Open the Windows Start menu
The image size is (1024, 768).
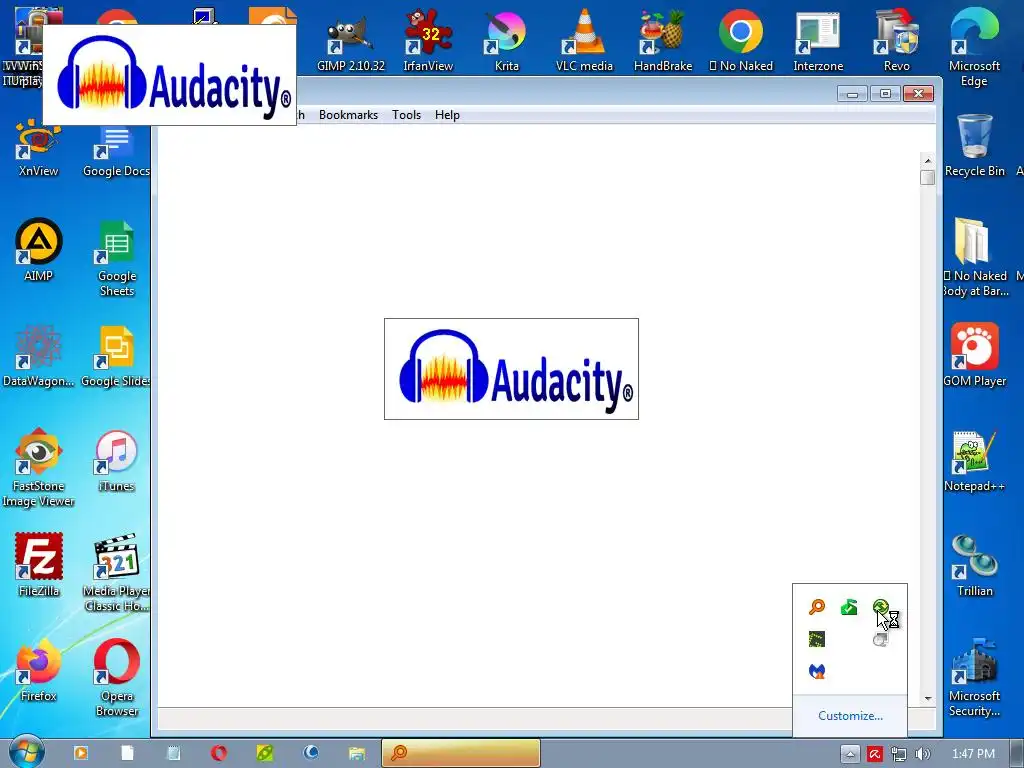(x=25, y=752)
